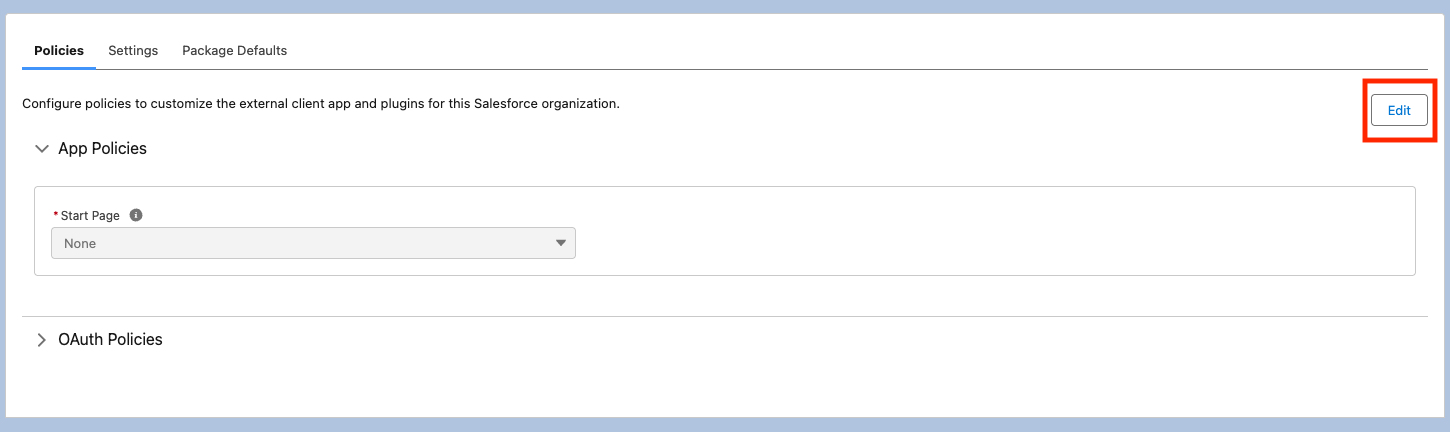Open the Settings tab
Viewport: 1450px width, 432px height.
click(133, 50)
